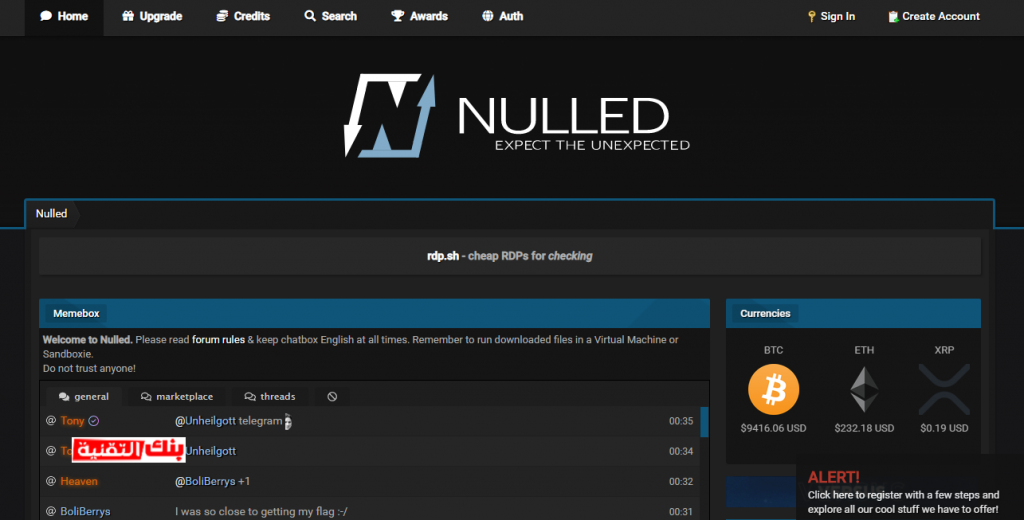This screenshot has height=520, width=1024.
Task: Open BoliBerrys user profile from 00:31 message
Action: (x=85, y=512)
